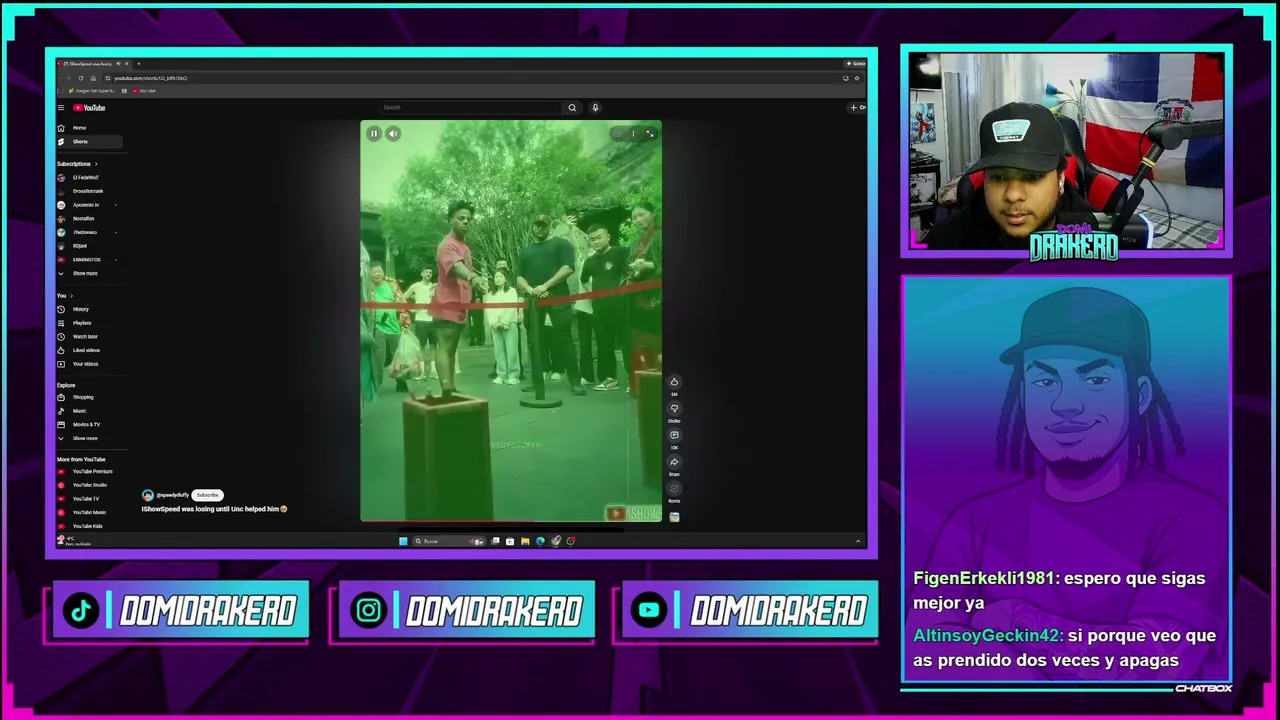Share the Short

pyautogui.click(x=674, y=462)
